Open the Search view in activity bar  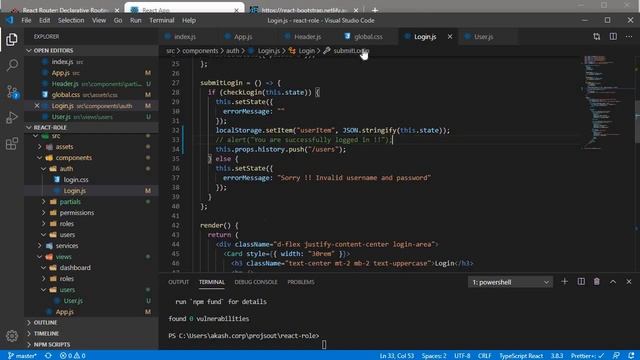pyautogui.click(x=12, y=65)
